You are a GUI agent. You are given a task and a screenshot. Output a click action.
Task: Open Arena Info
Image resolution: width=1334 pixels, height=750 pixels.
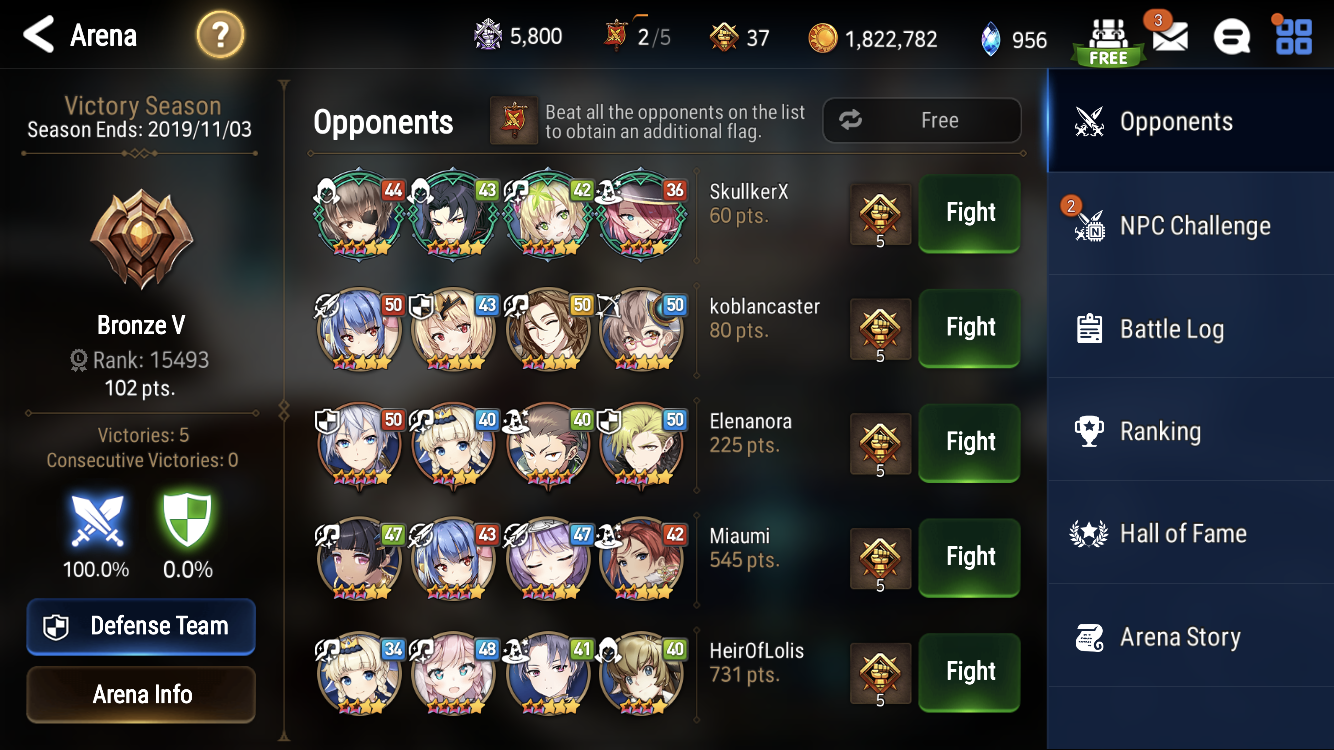(141, 694)
